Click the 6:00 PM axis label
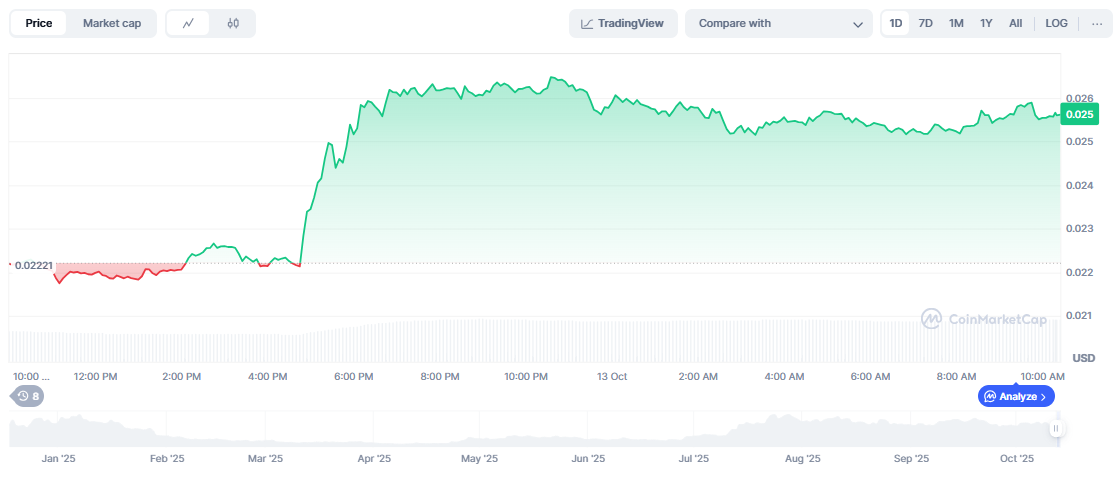1115x481 pixels. click(x=353, y=376)
